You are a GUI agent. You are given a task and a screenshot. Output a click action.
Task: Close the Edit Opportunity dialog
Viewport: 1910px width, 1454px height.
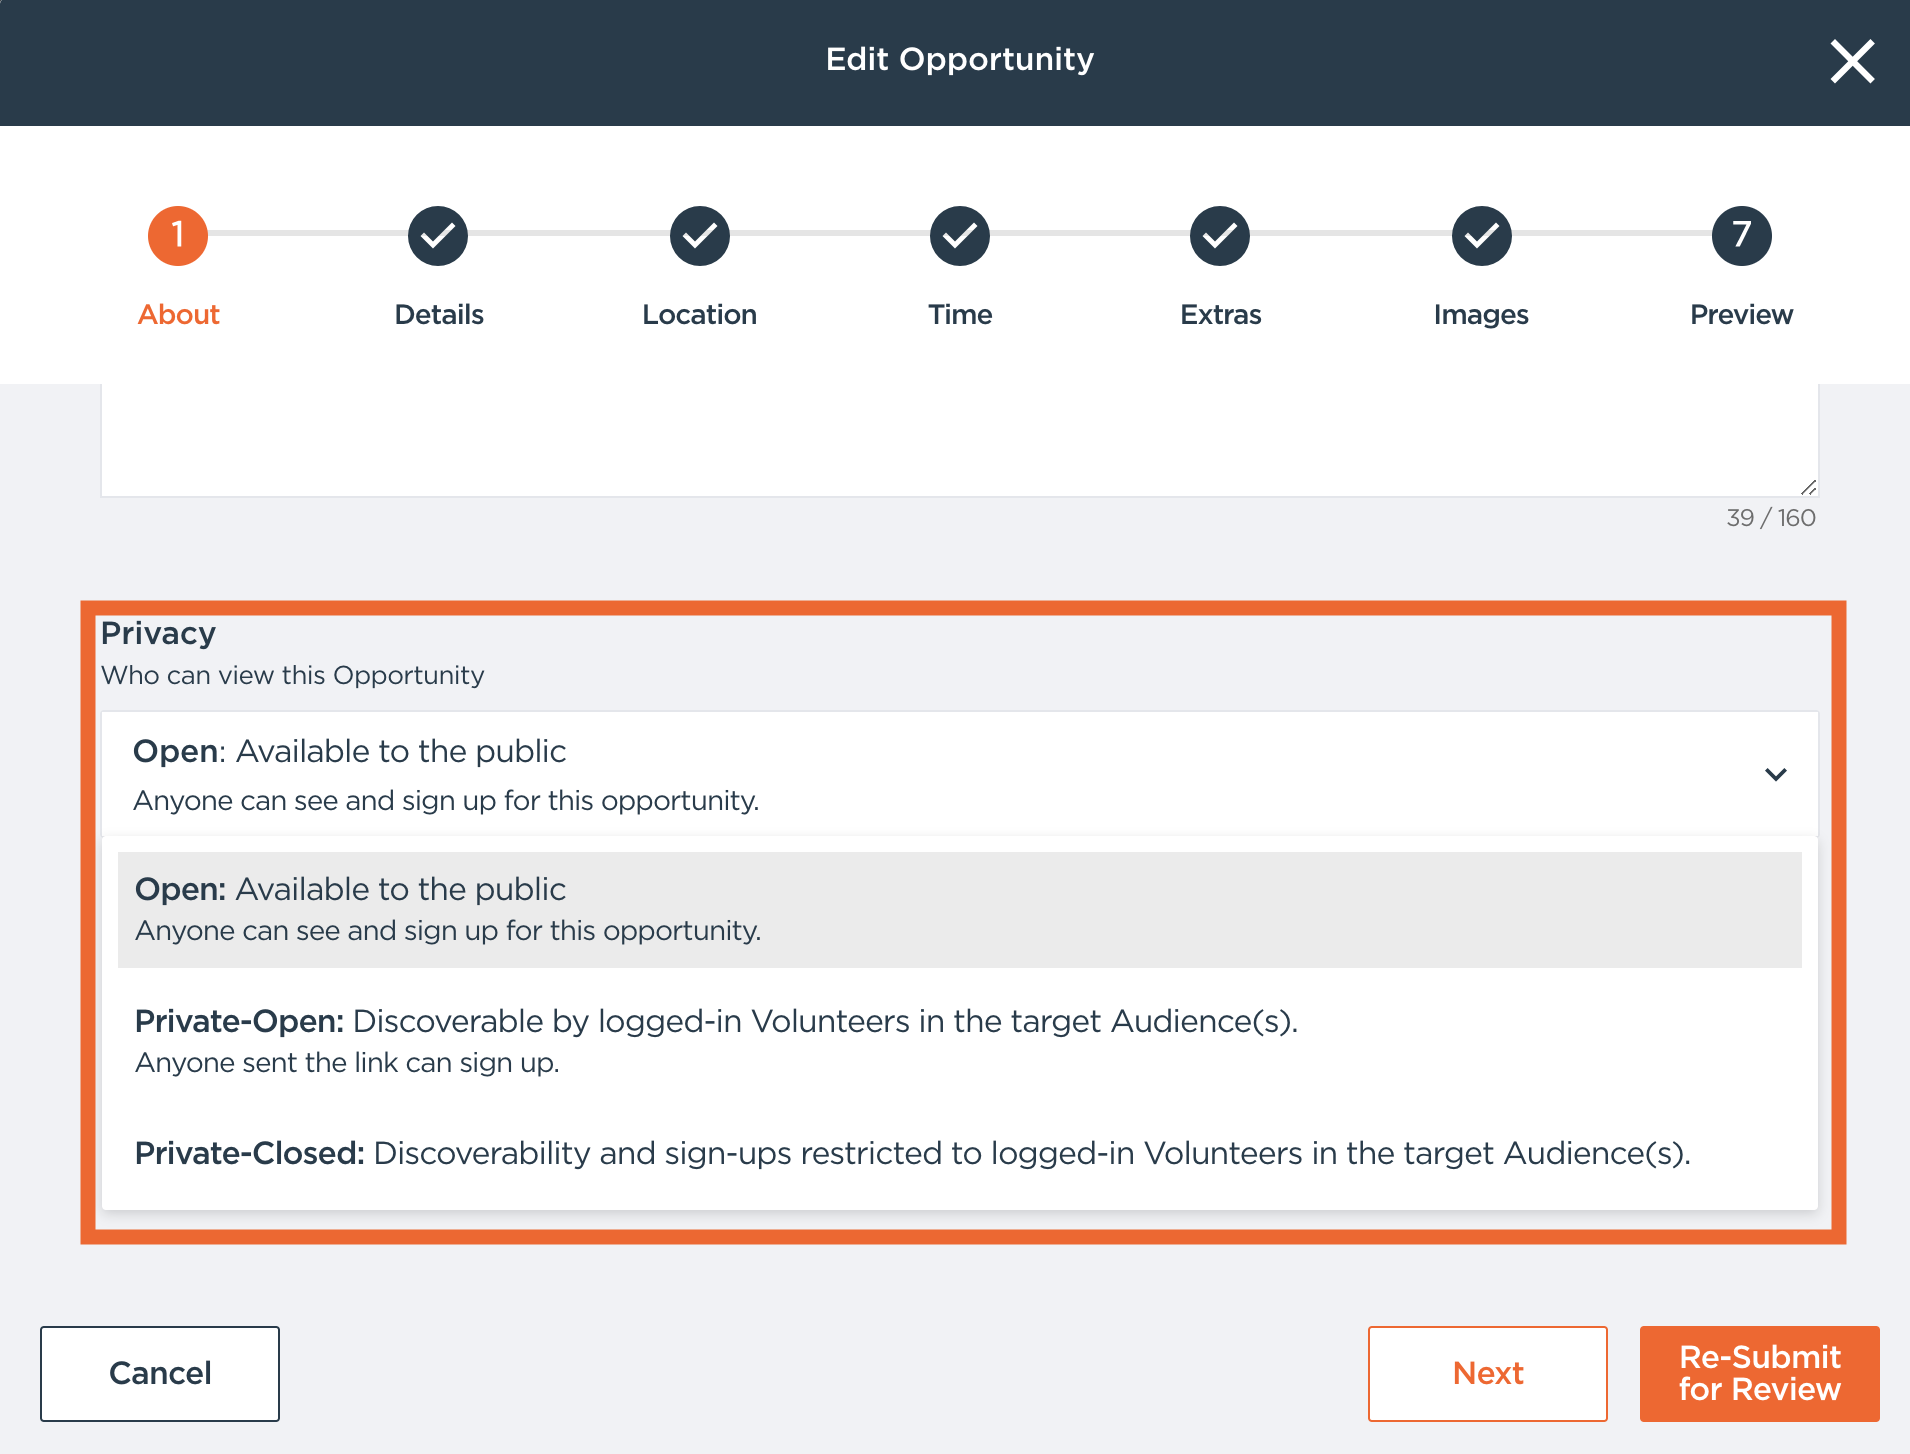pyautogui.click(x=1852, y=62)
